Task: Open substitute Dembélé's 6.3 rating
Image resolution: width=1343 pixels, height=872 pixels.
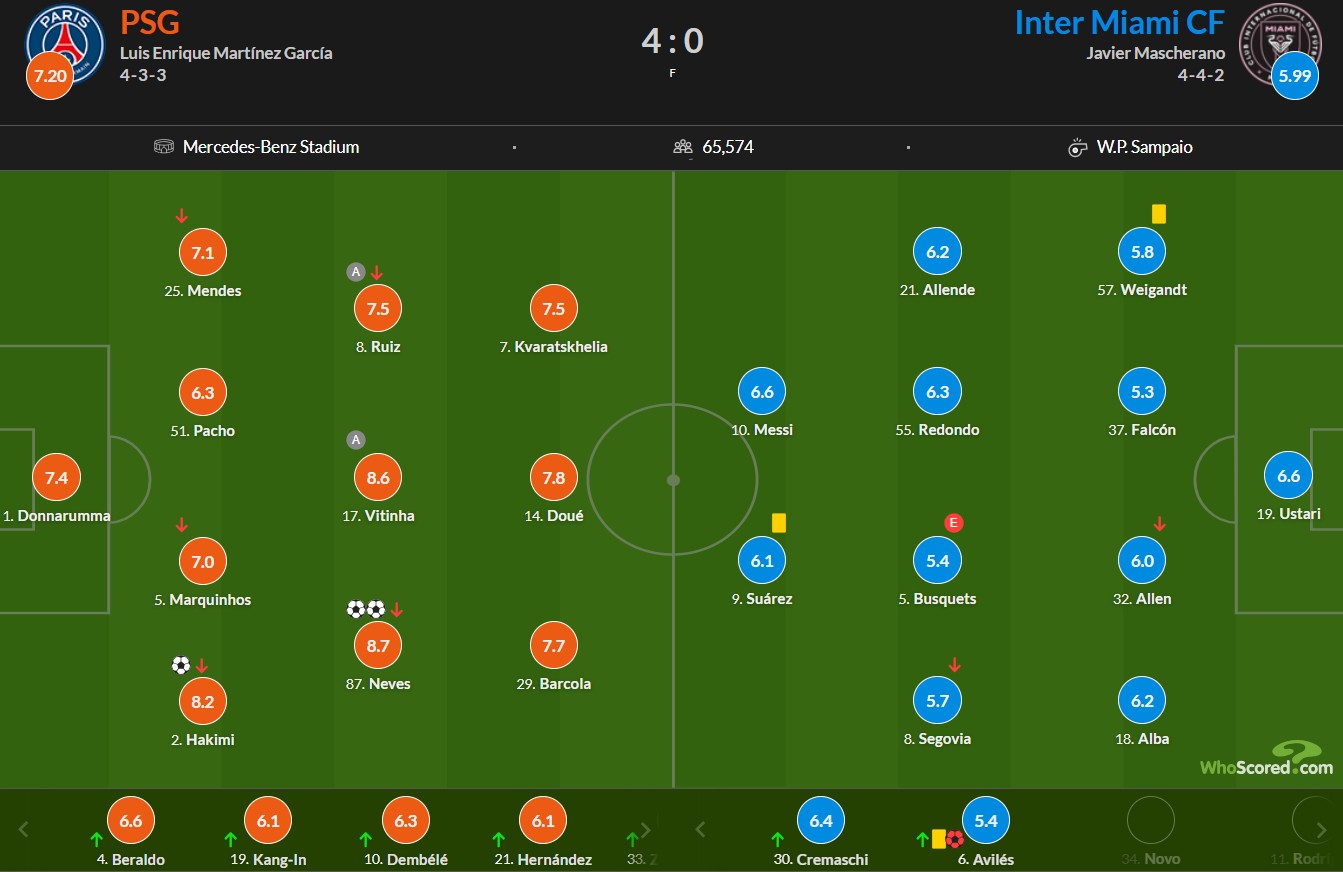Action: [x=408, y=821]
